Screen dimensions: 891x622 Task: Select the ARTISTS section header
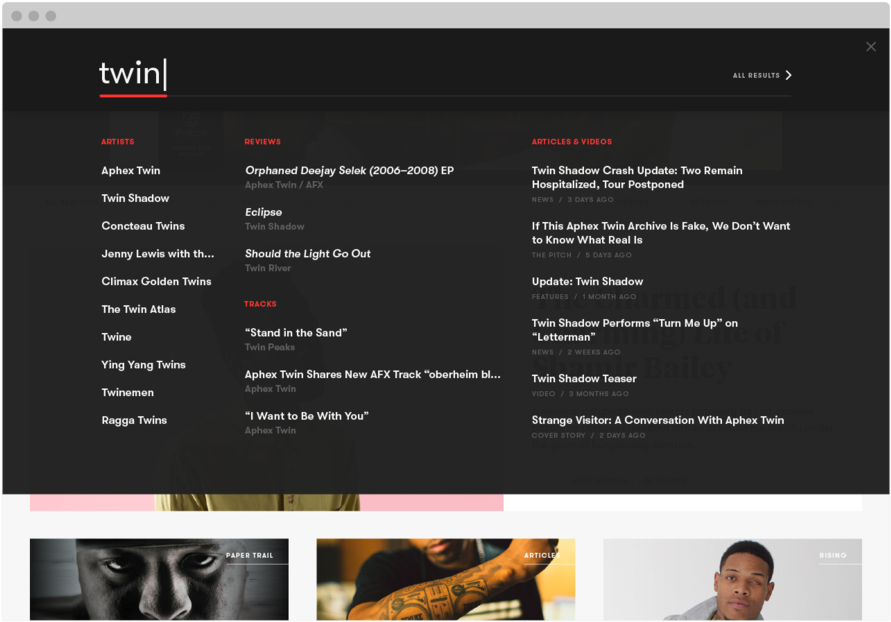[117, 141]
